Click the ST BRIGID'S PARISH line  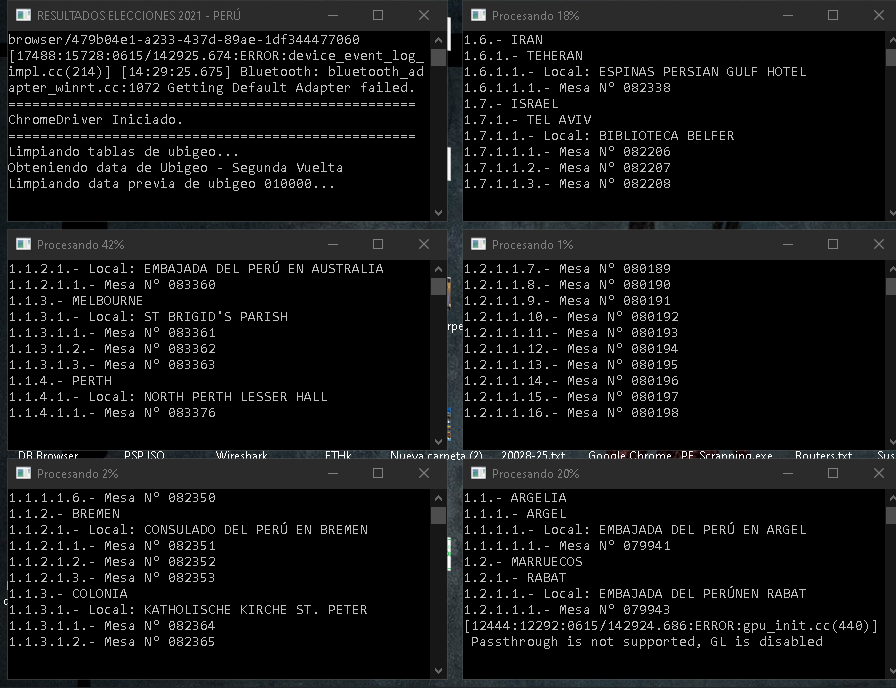(x=148, y=317)
